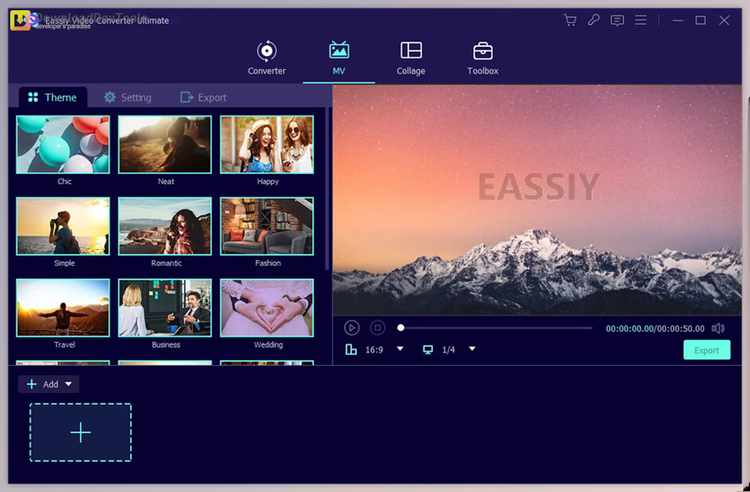Image resolution: width=750 pixels, height=492 pixels.
Task: Choose the Fashion theme thumbnail
Action: [267, 226]
